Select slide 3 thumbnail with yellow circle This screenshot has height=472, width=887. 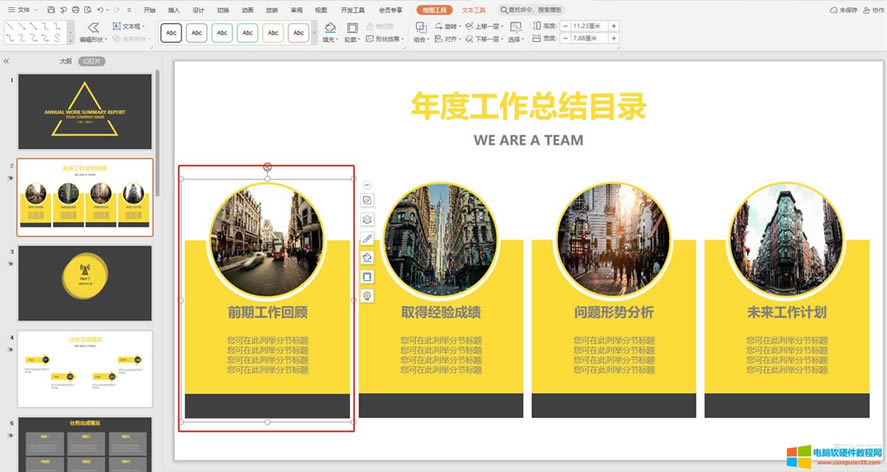(x=85, y=283)
